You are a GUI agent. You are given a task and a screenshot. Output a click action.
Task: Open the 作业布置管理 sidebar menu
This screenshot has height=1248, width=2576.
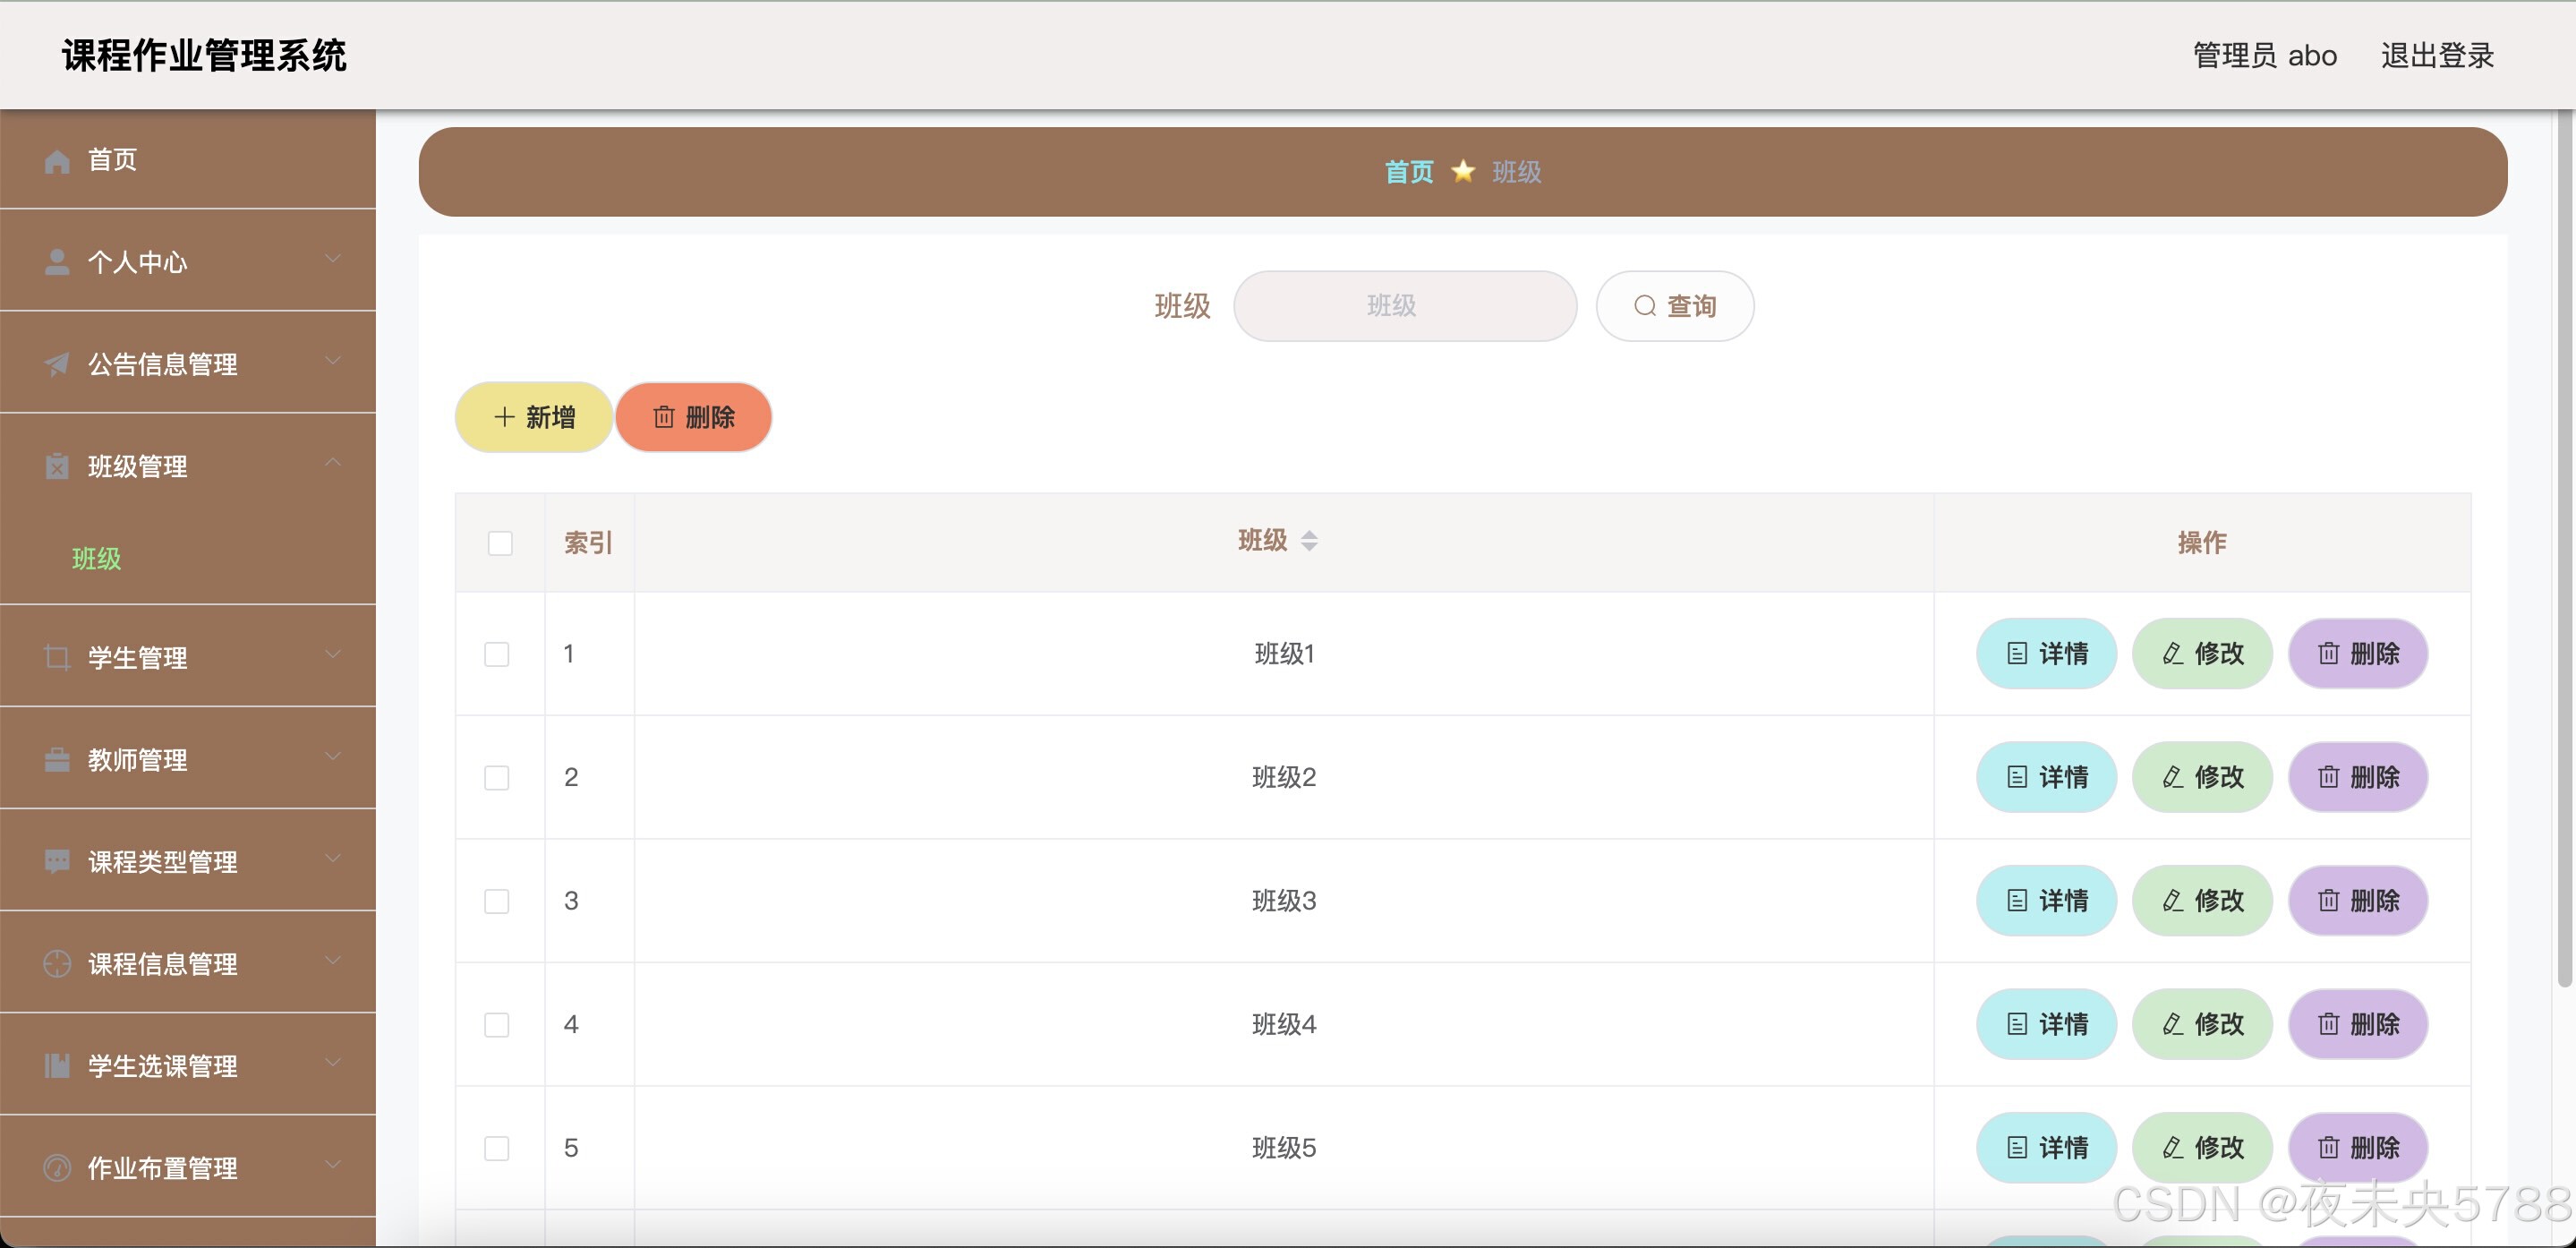pyautogui.click(x=162, y=1168)
